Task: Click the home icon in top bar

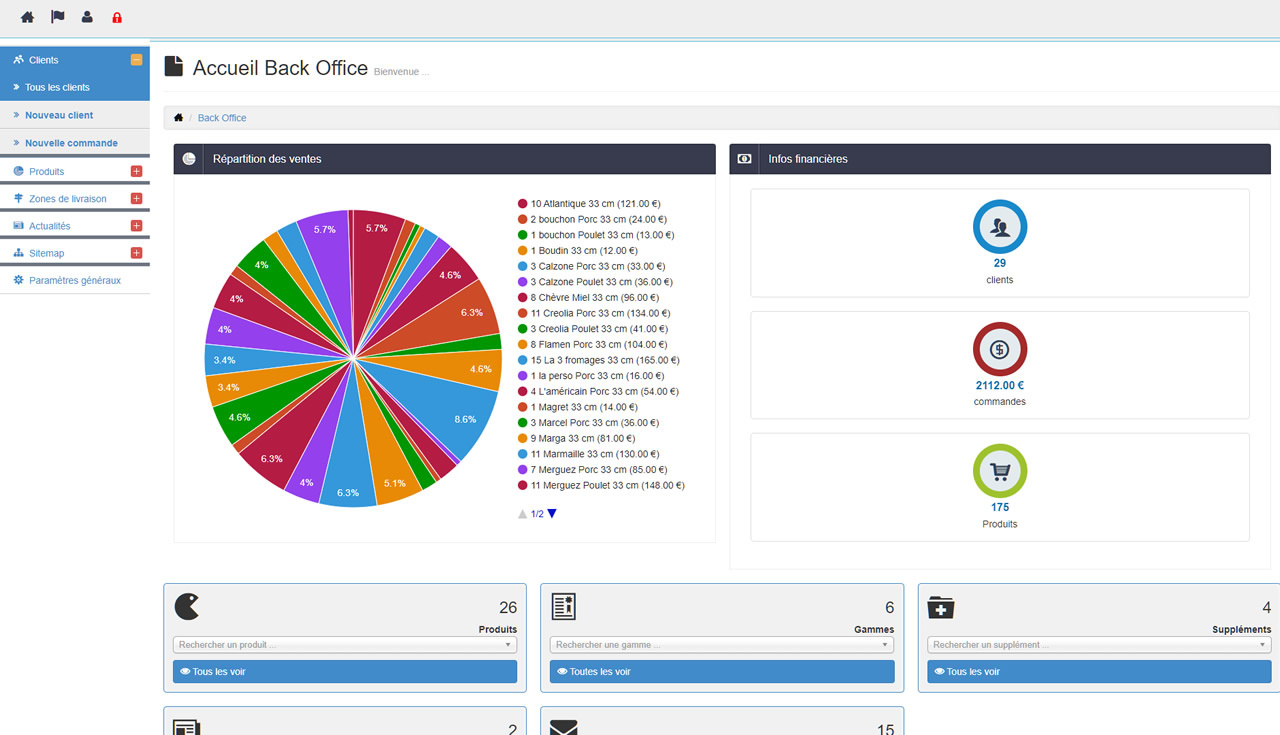Action: pyautogui.click(x=27, y=17)
